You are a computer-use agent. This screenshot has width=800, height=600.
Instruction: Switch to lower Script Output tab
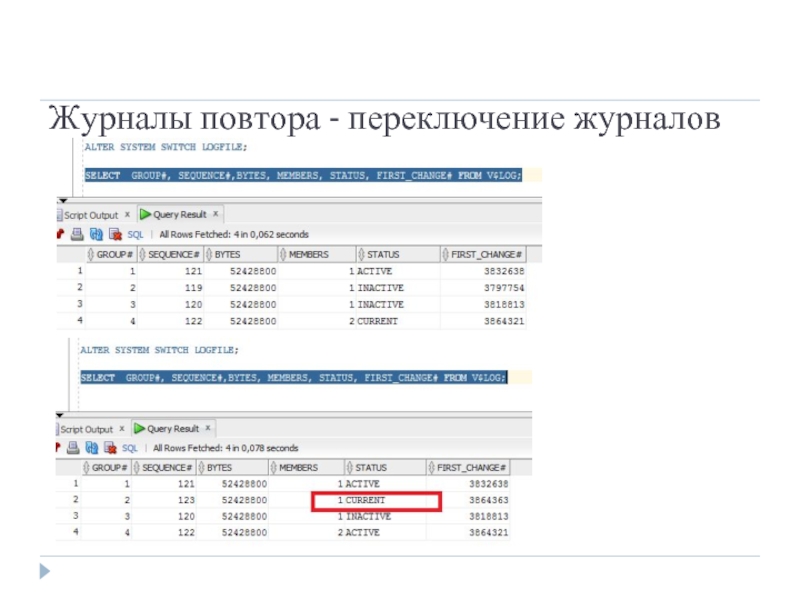click(x=86, y=429)
